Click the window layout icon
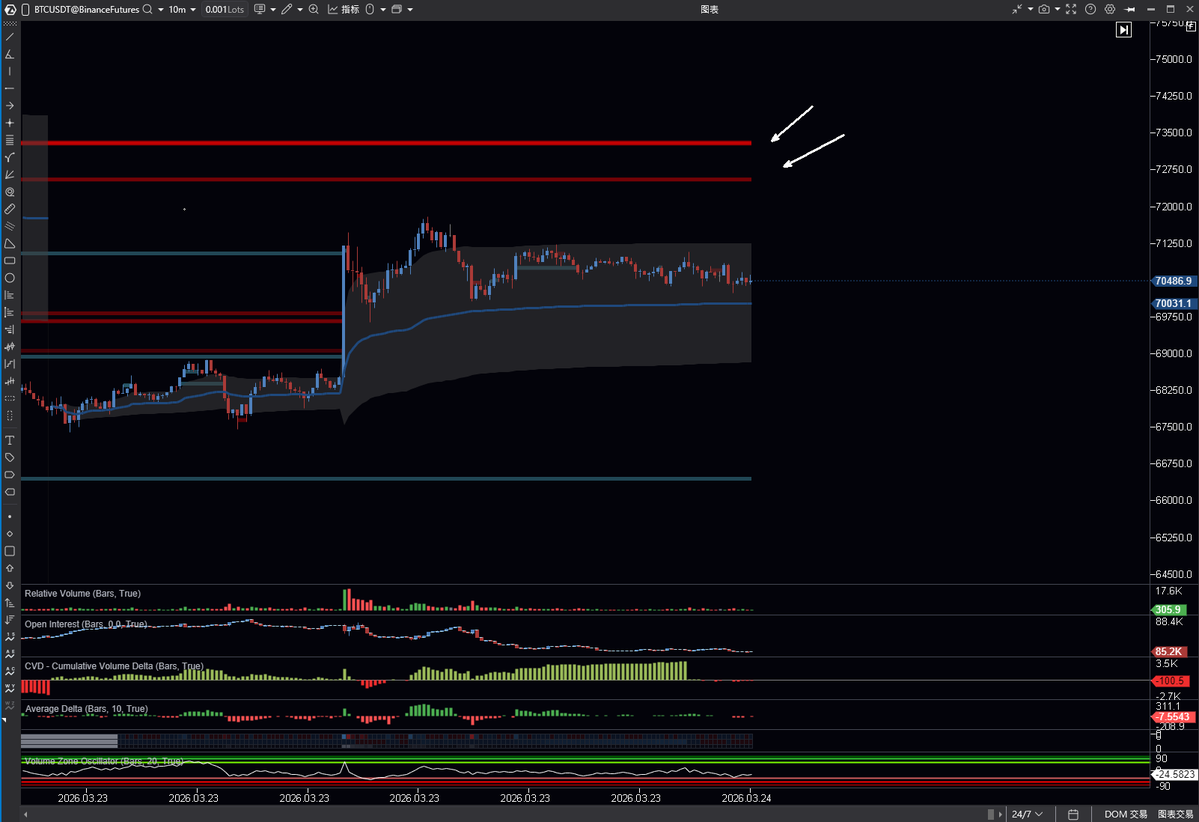Image resolution: width=1199 pixels, height=822 pixels. 396,9
